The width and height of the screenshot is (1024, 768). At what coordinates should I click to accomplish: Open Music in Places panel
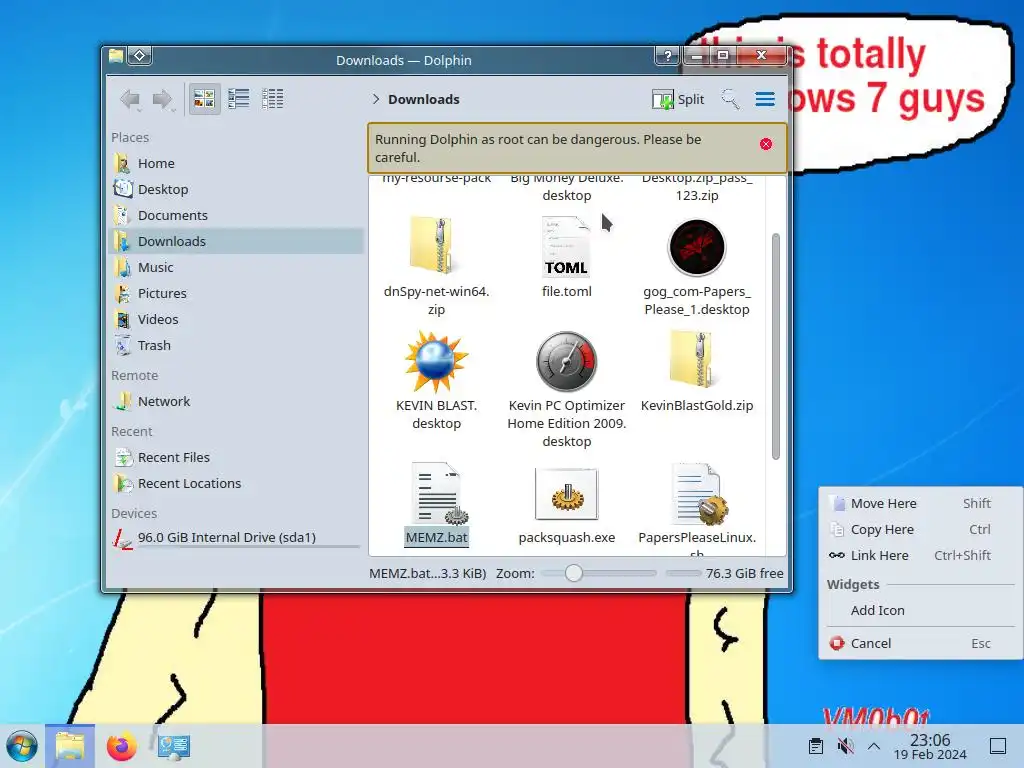[x=236, y=268]
